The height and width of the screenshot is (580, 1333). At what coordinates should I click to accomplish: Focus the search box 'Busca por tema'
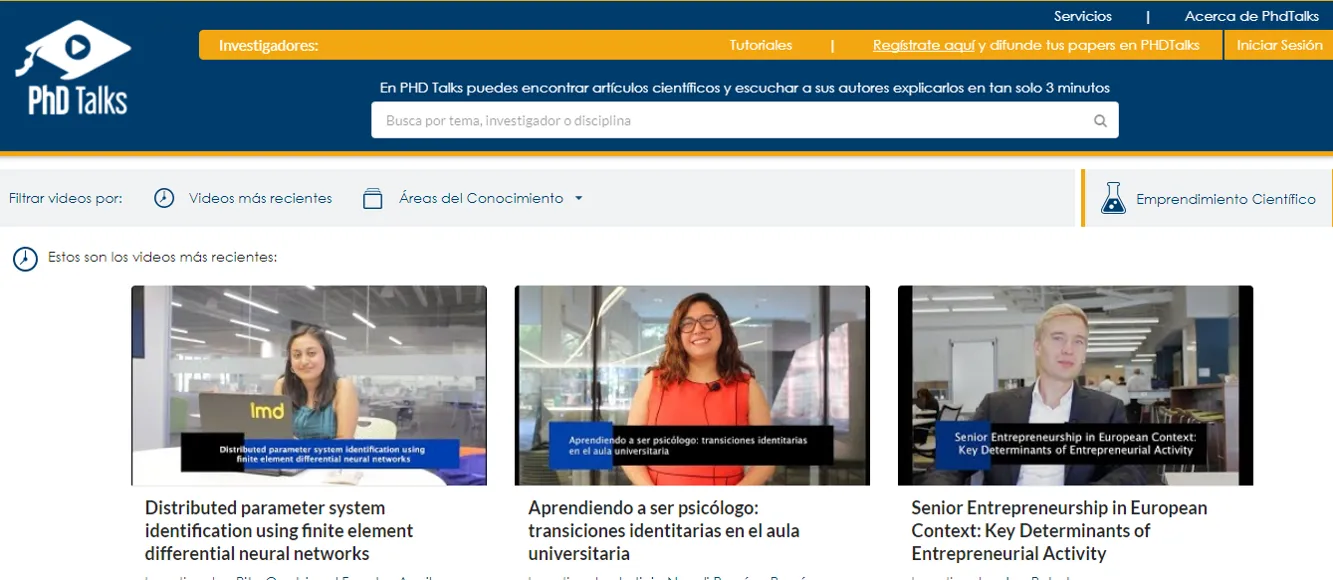coord(745,120)
